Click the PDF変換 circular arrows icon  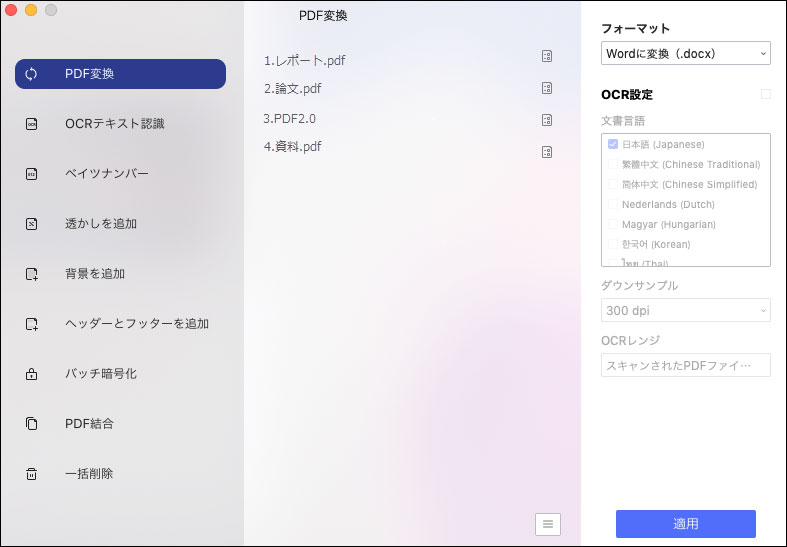(x=31, y=74)
